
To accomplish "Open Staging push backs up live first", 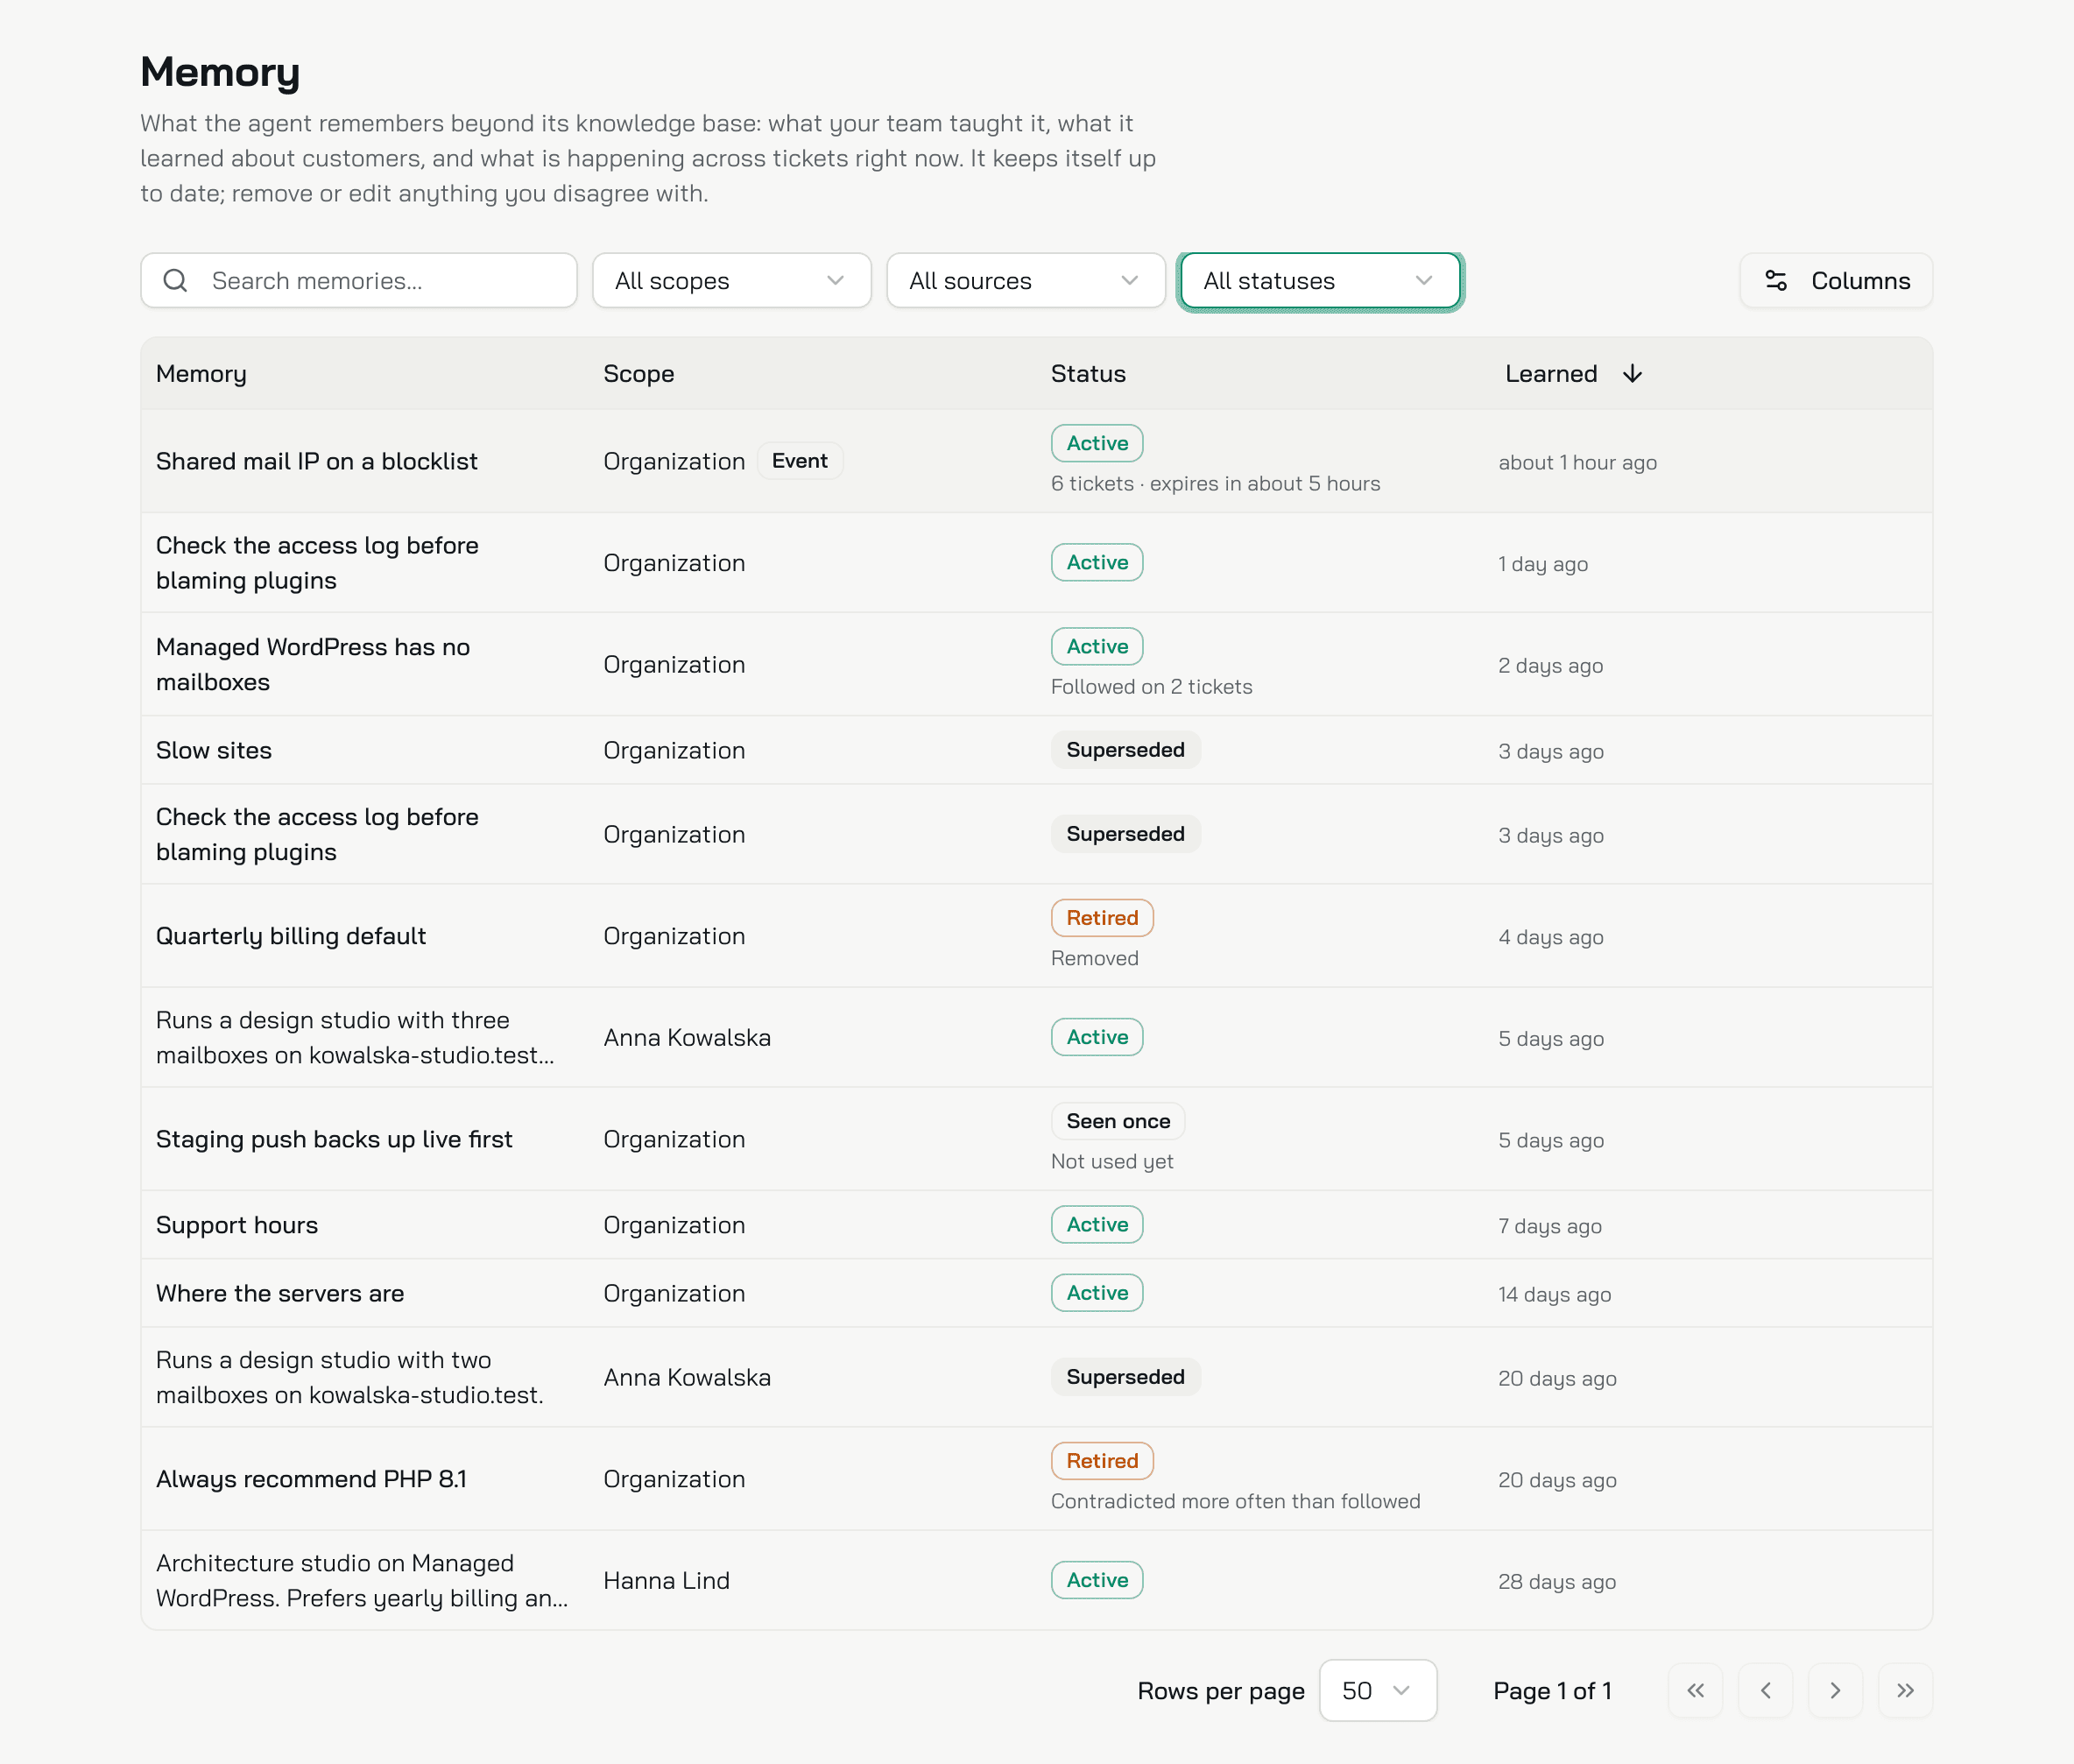I will [334, 1140].
